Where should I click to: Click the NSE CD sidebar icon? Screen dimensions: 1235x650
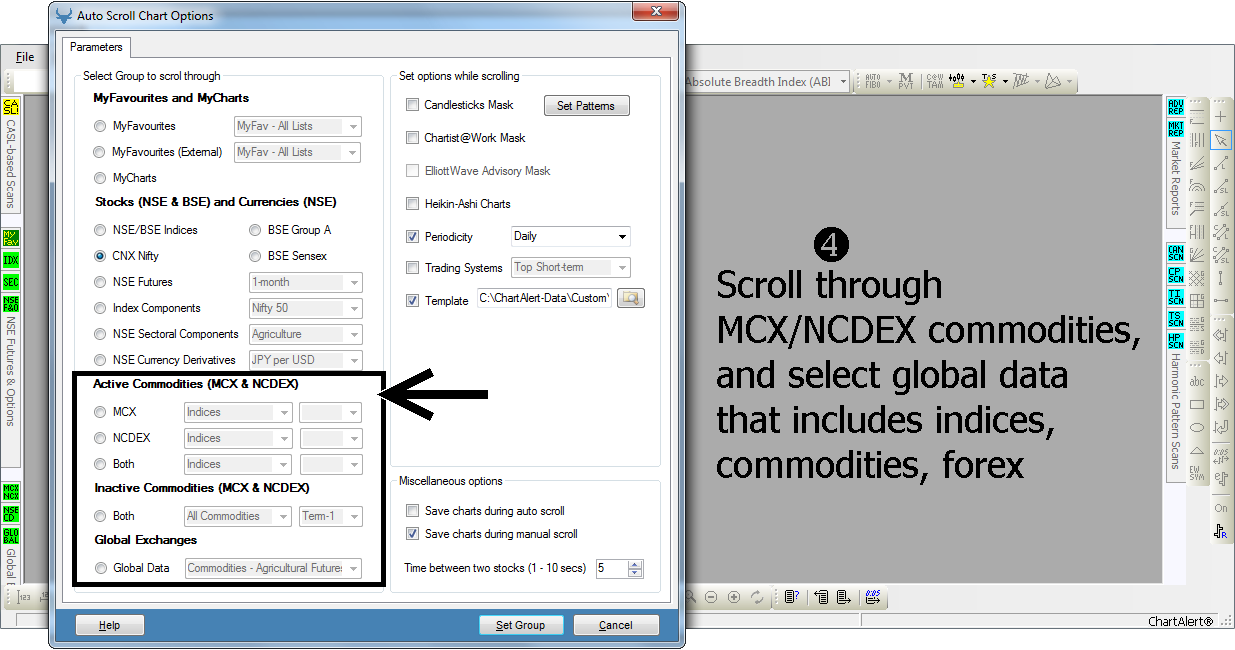pyautogui.click(x=12, y=513)
